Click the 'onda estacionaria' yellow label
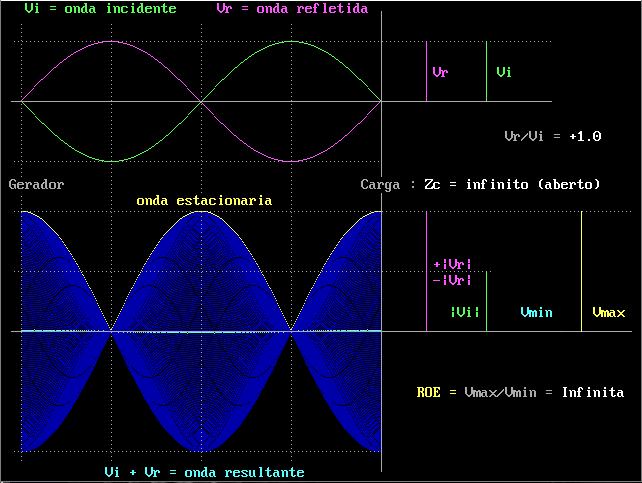Image resolution: width=642 pixels, height=483 pixels. pos(204,201)
